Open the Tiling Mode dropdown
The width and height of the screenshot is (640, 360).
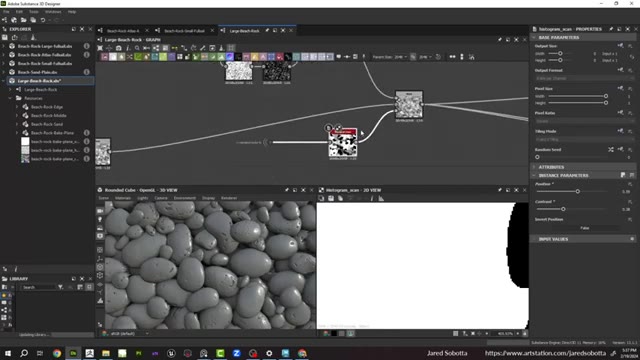pos(584,140)
